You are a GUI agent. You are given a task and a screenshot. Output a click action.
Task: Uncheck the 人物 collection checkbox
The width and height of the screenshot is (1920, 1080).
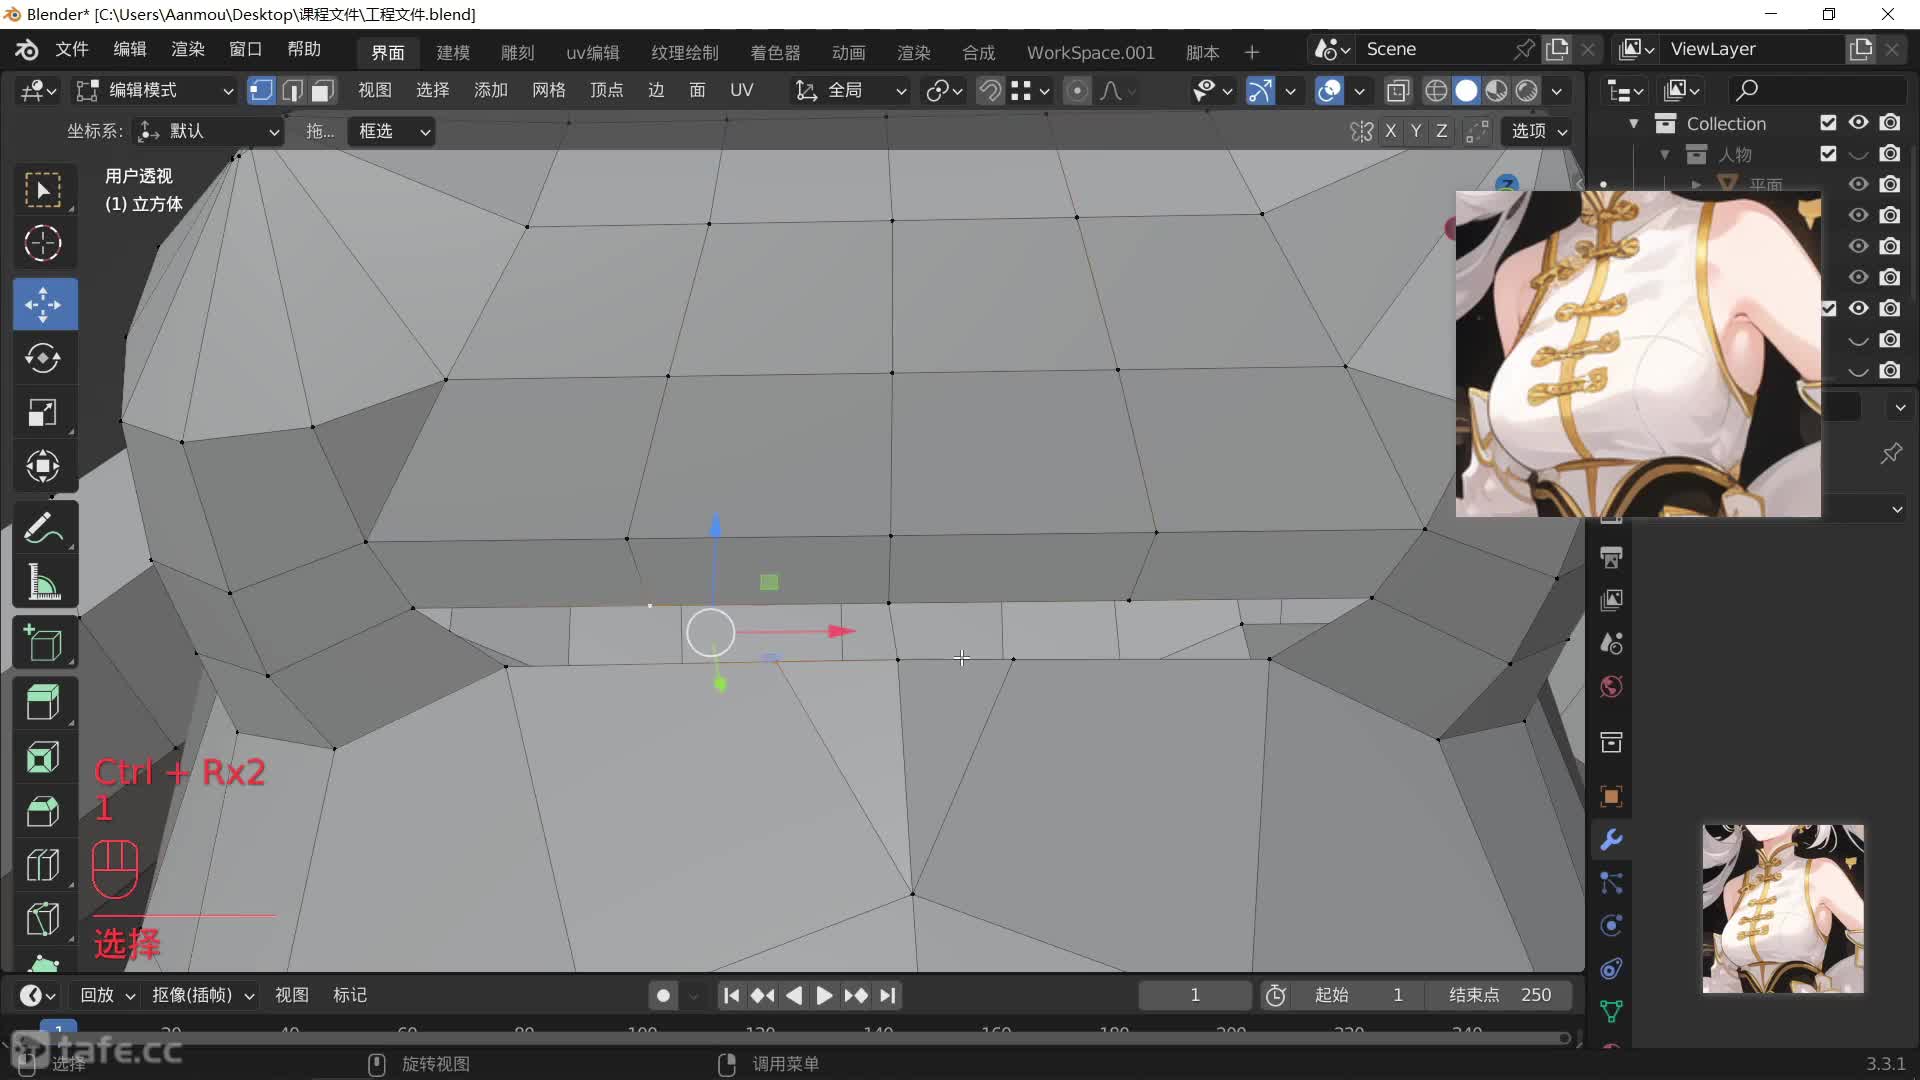pos(1828,153)
